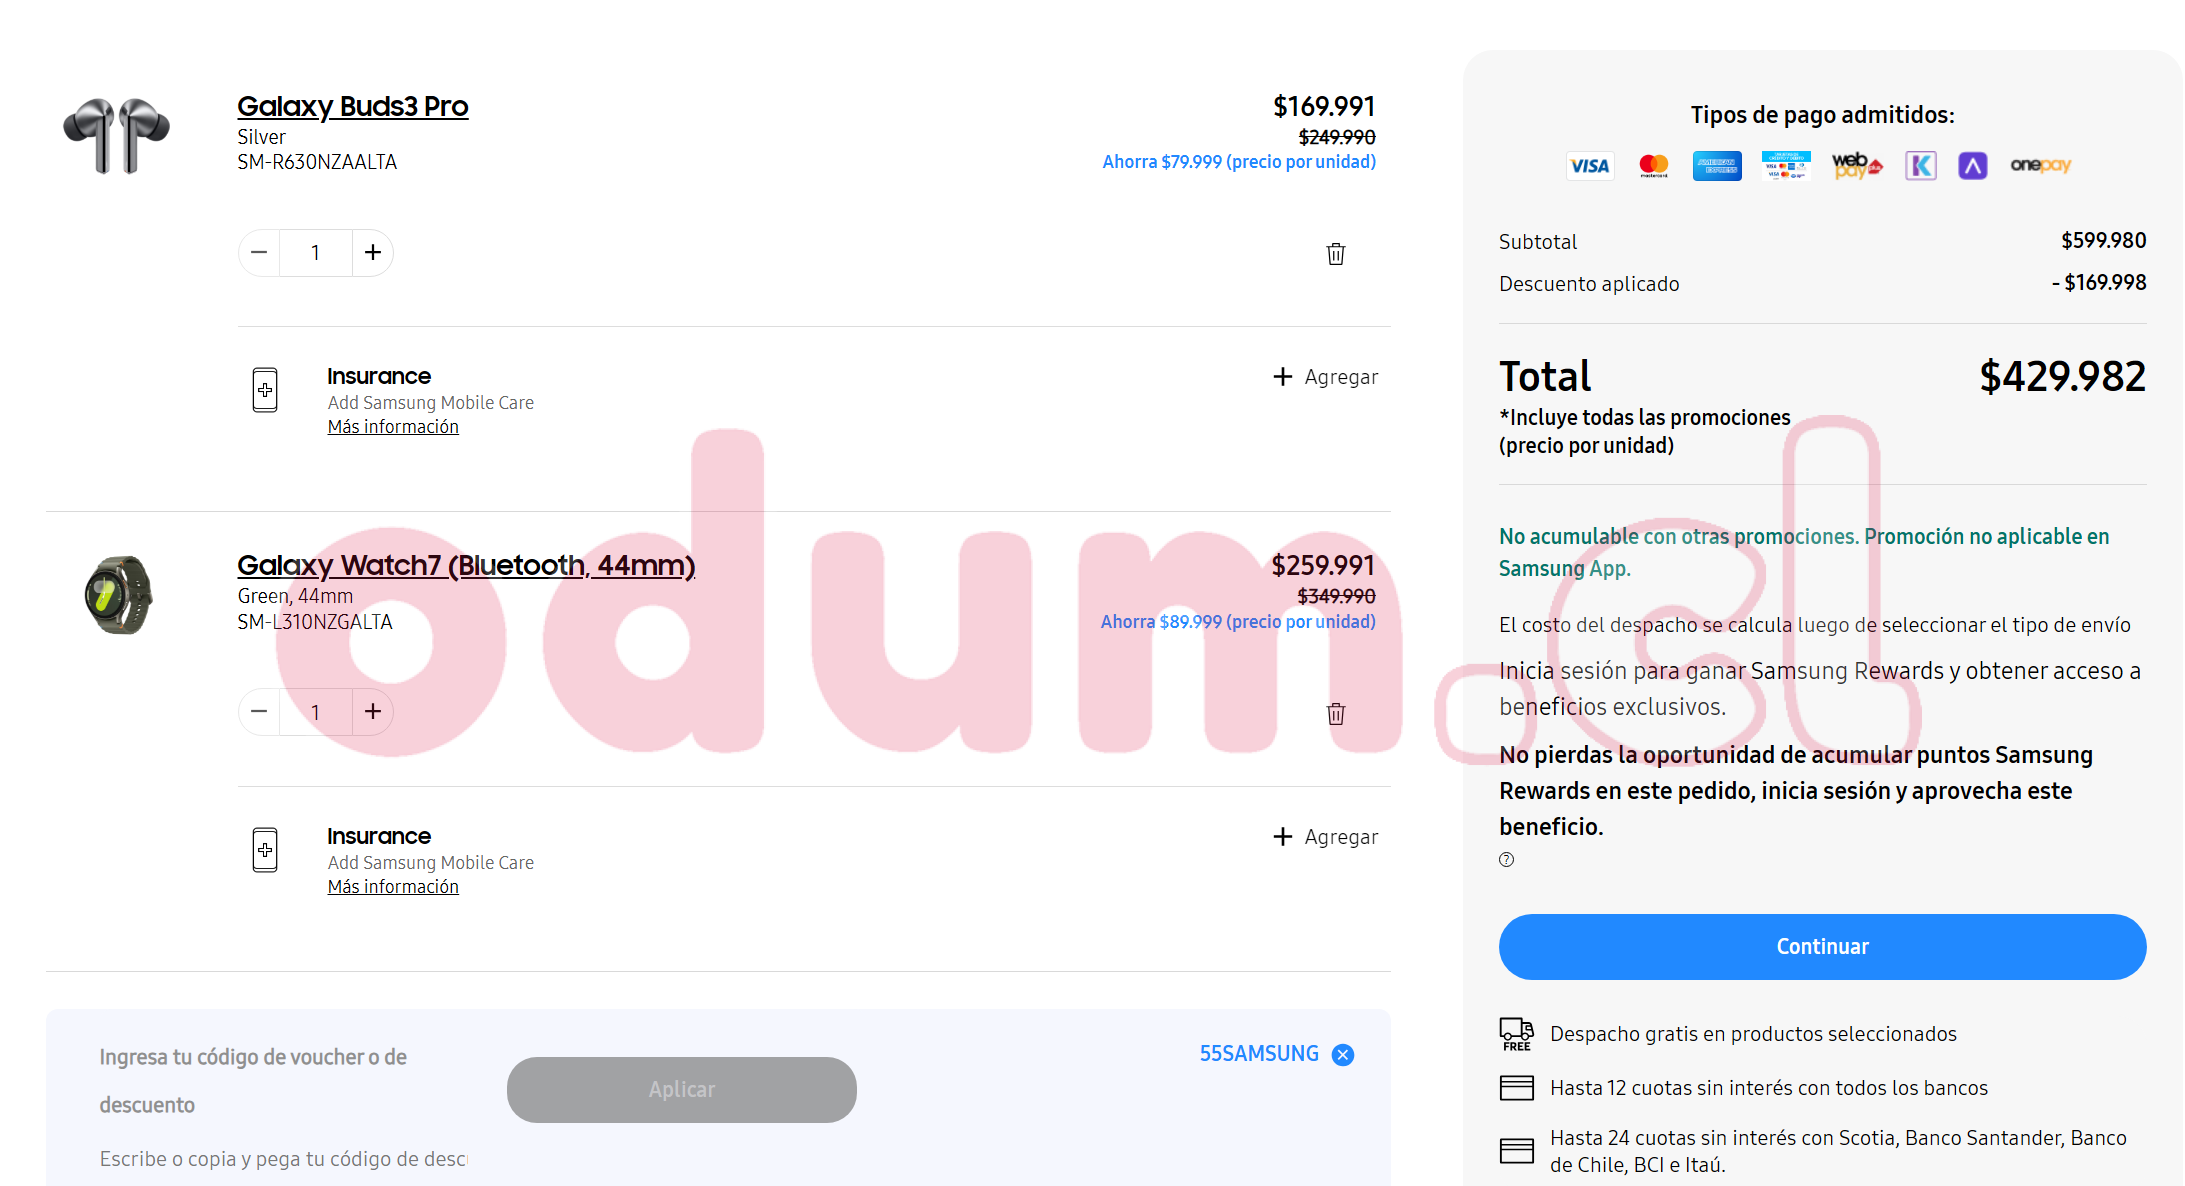Decrease Galaxy Watch7 quantity
This screenshot has width=2185, height=1186.
point(259,712)
